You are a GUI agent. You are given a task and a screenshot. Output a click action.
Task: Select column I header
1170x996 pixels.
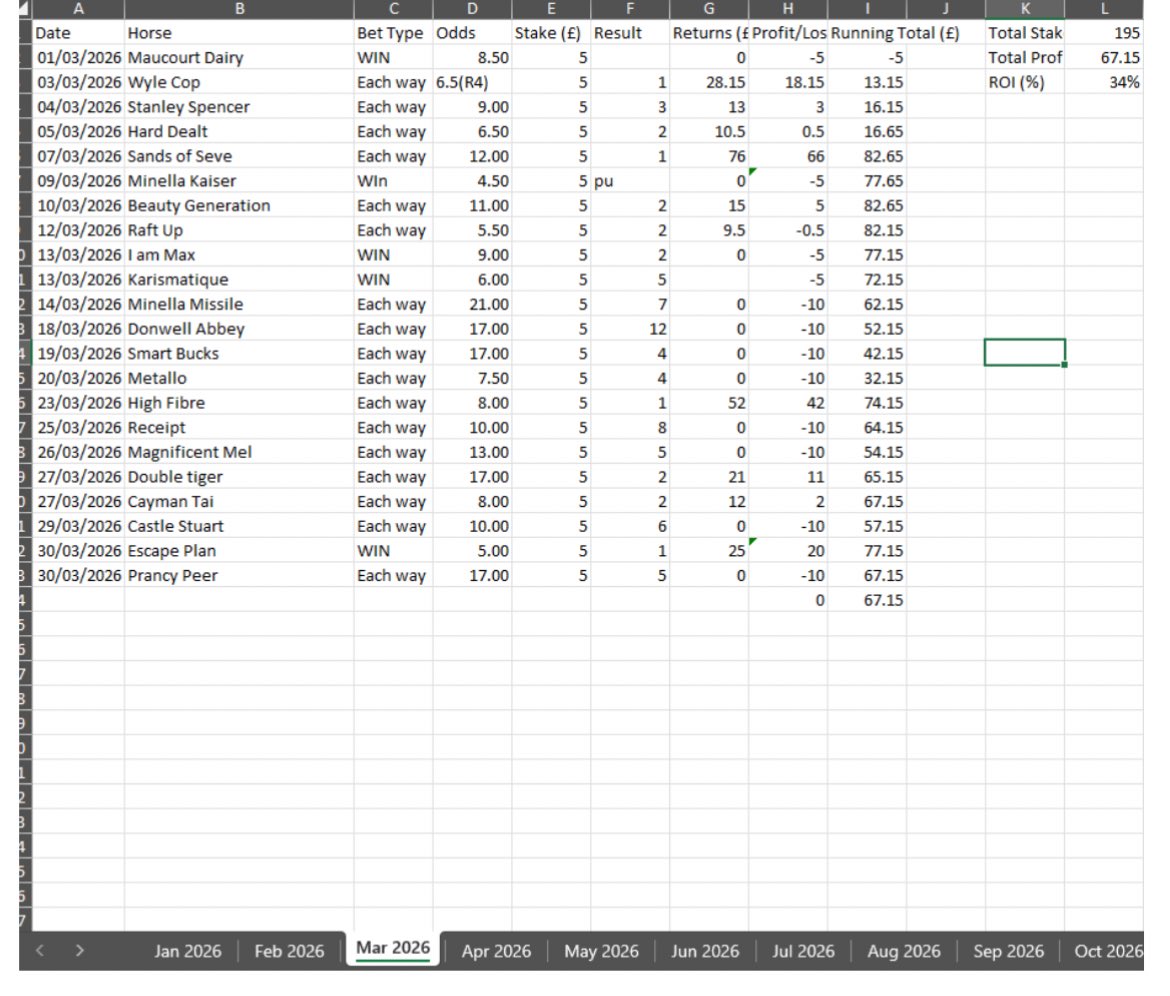[x=867, y=9]
